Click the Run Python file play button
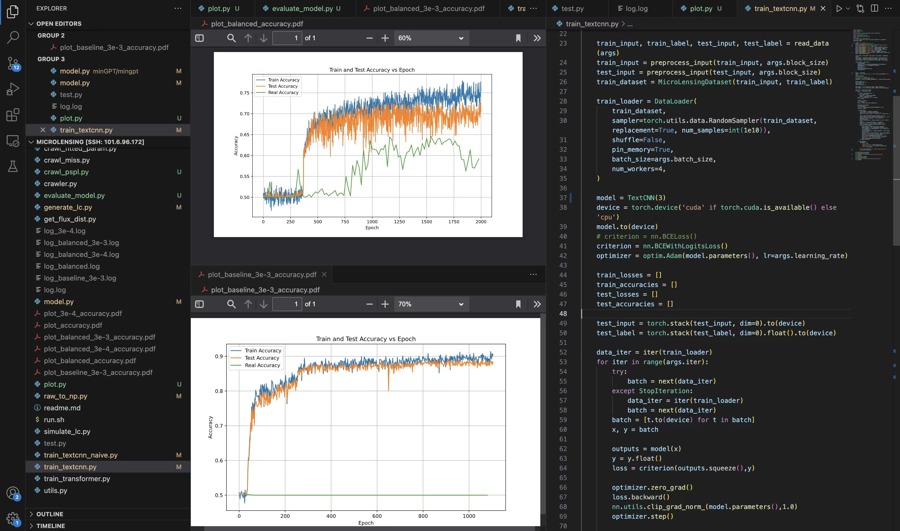Image resolution: width=900 pixels, height=531 pixels. (839, 9)
